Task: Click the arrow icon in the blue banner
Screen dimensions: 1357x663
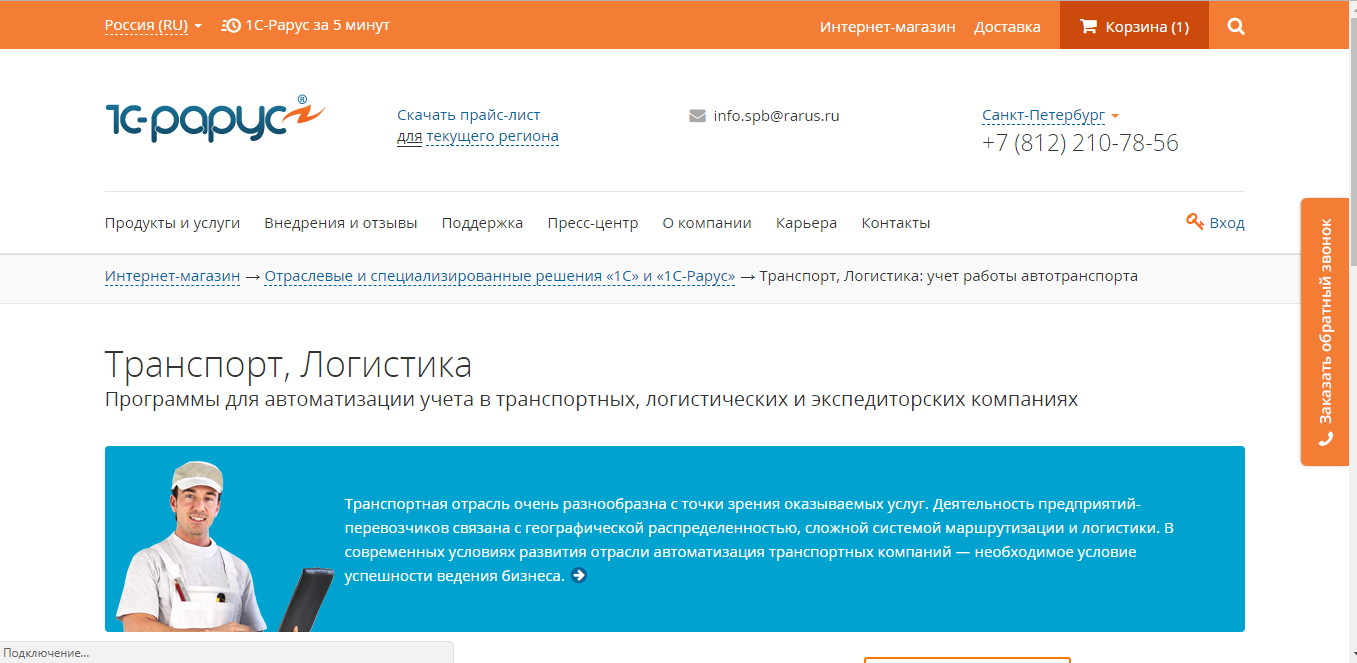Action: [578, 574]
